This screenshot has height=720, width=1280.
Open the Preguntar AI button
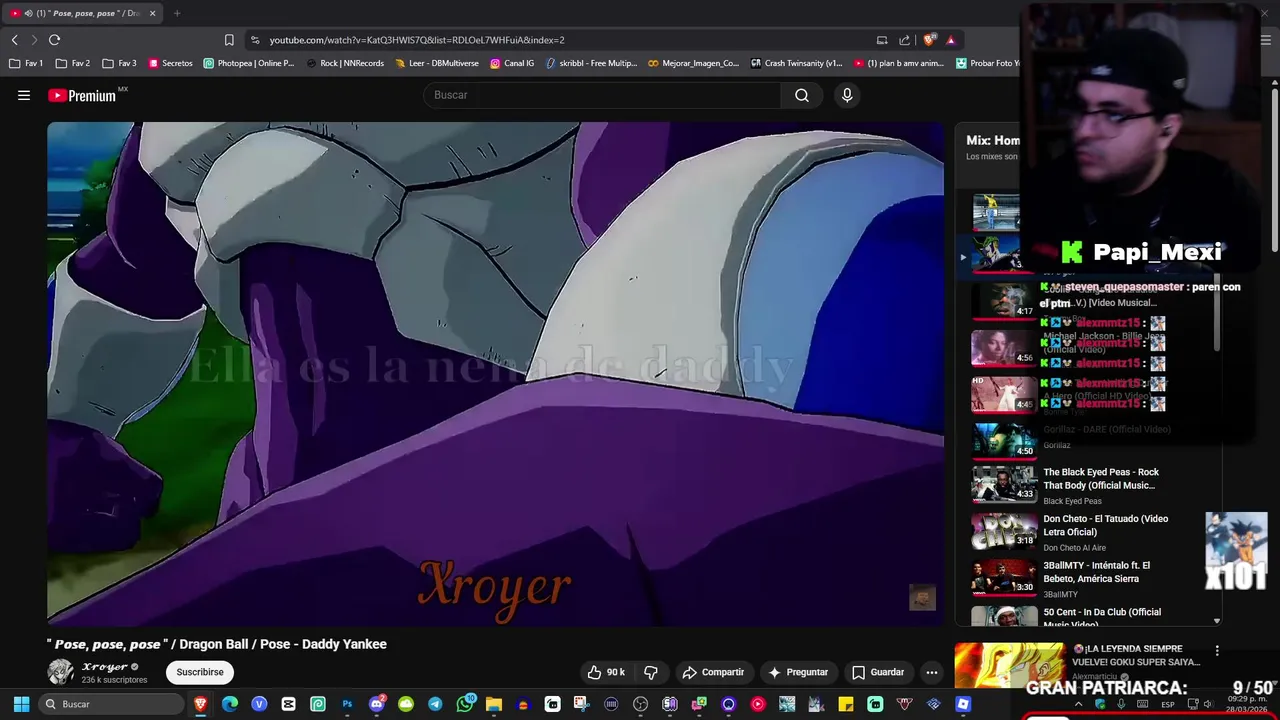point(797,672)
